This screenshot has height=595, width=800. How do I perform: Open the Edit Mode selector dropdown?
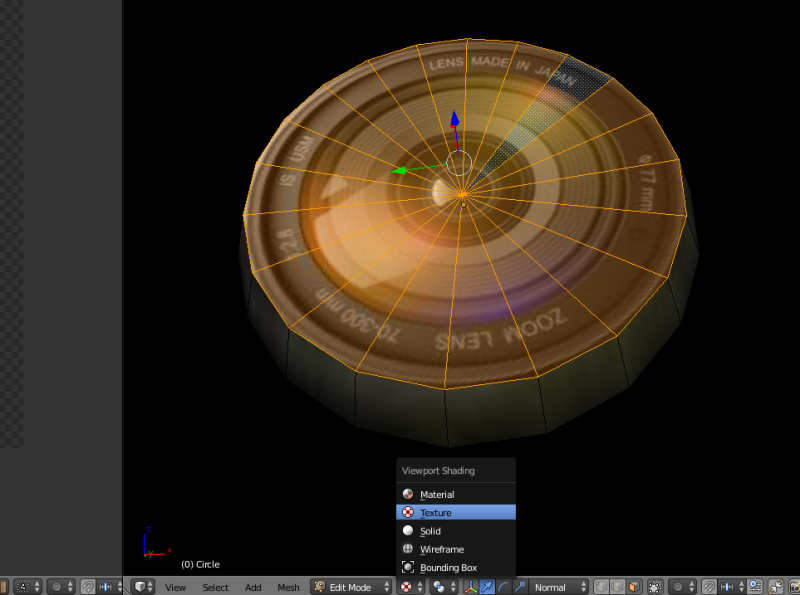click(350, 587)
